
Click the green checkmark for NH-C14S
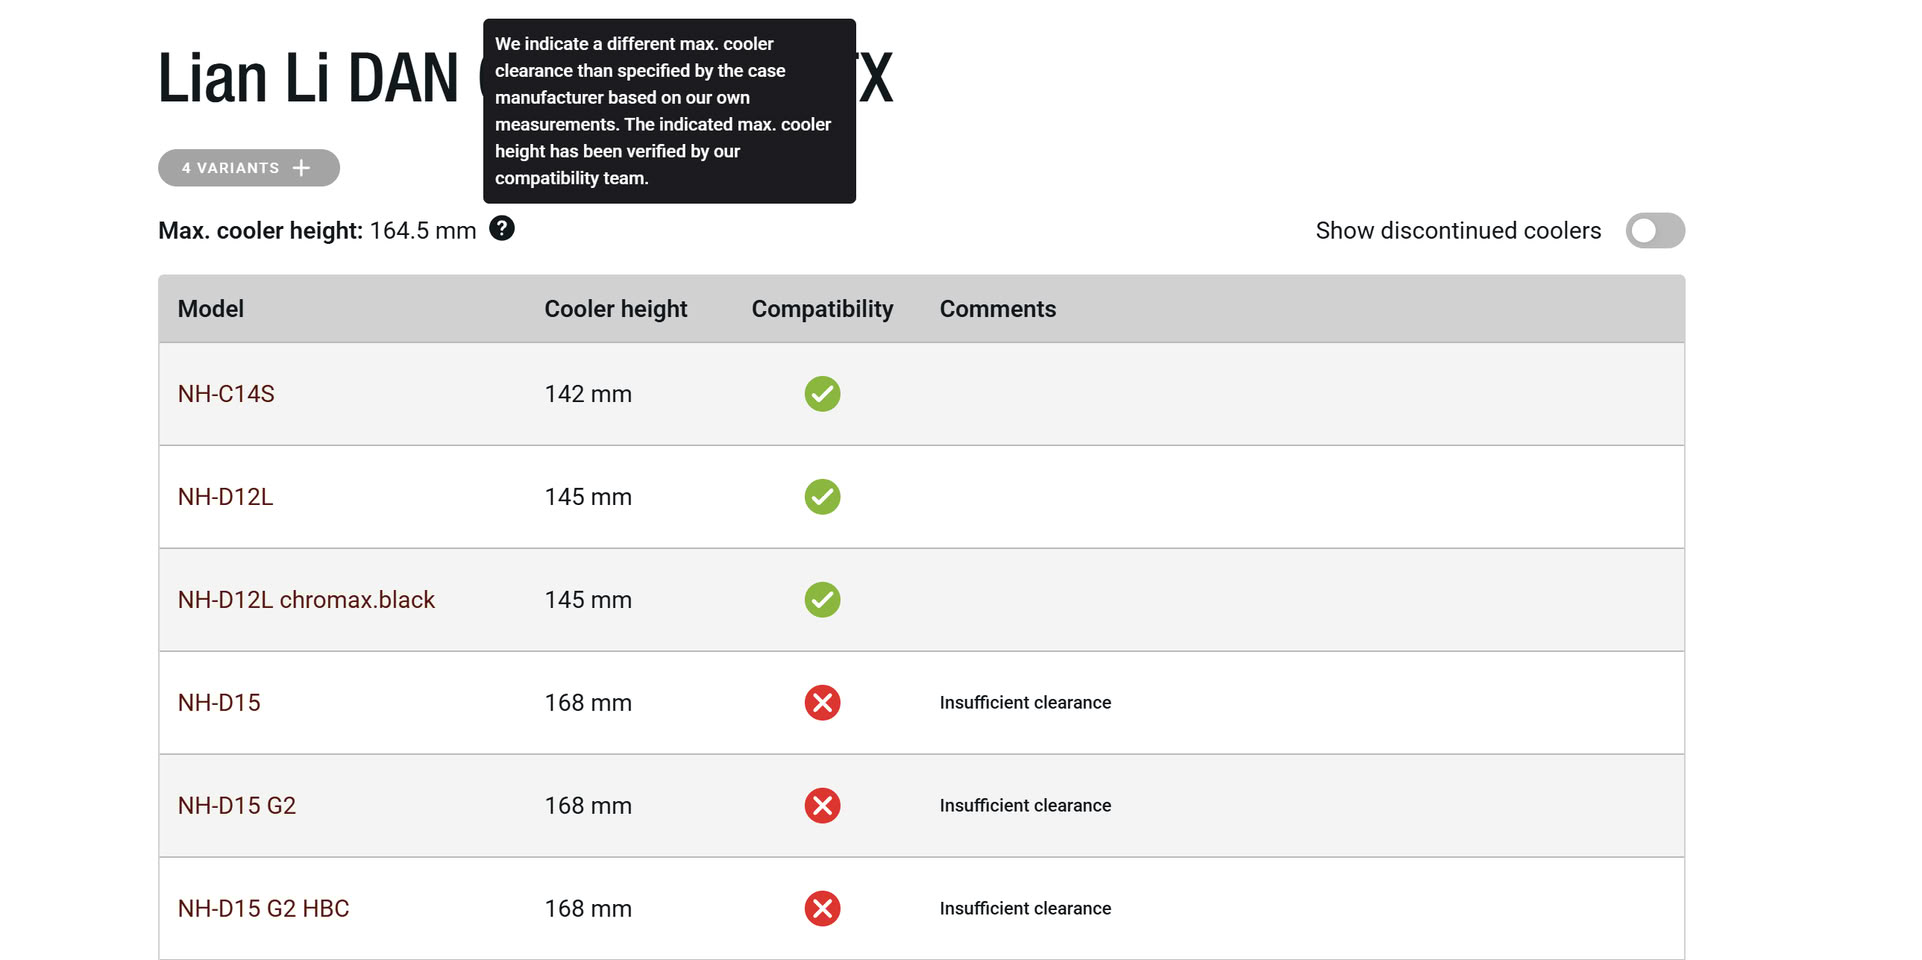822,394
